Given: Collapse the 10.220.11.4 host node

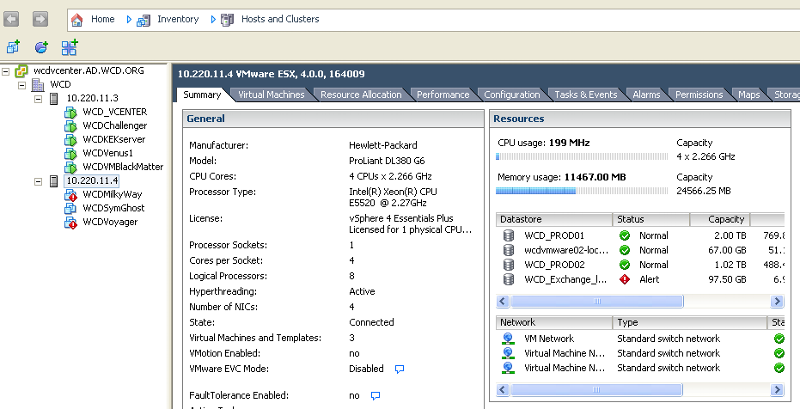Looking at the screenshot, I should click(x=38, y=181).
